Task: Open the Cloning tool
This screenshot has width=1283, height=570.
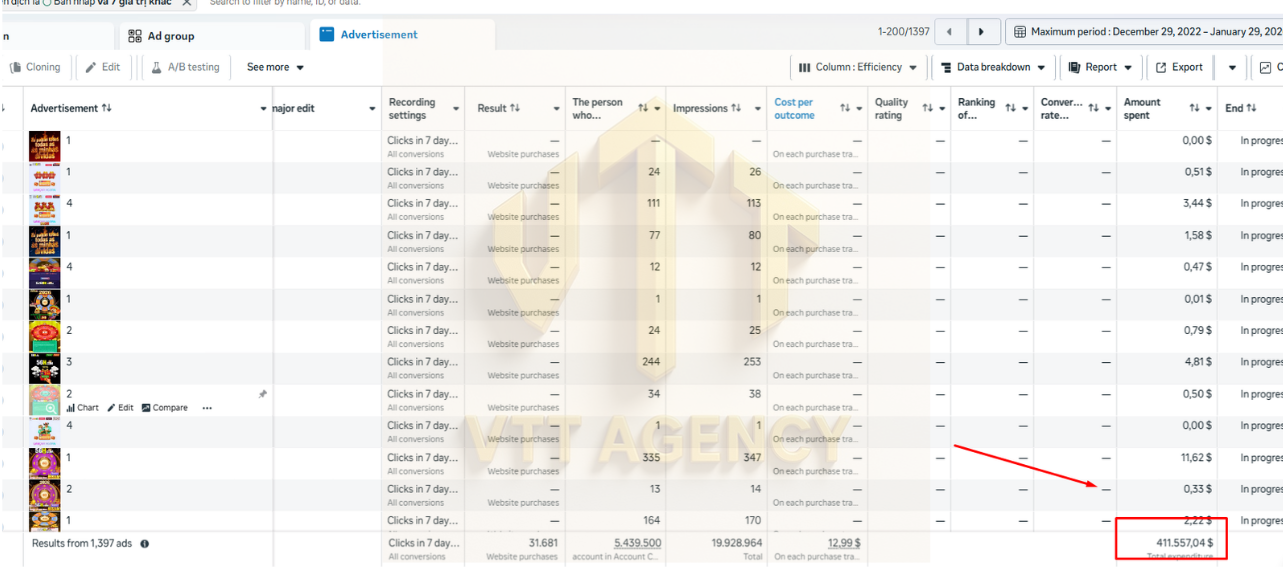Action: 35,67
